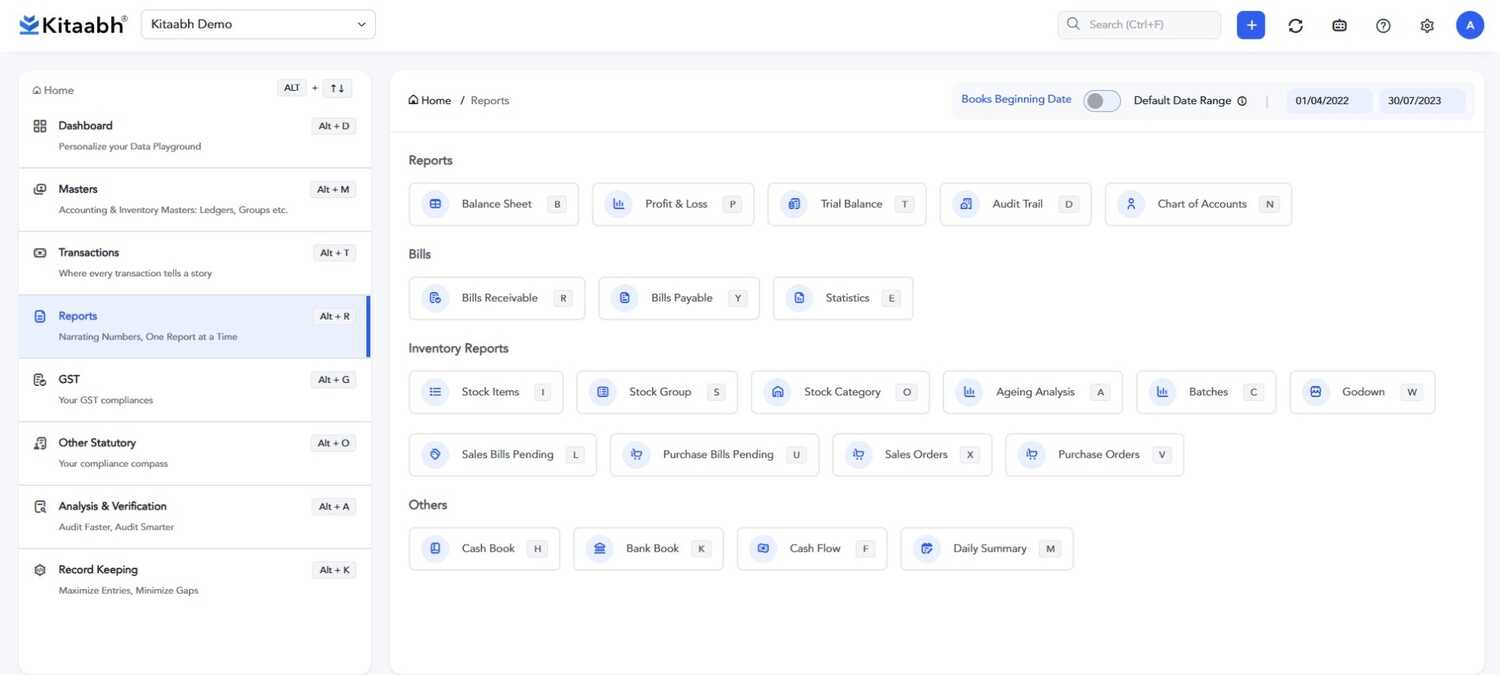
Task: Open the end date 30/07/2023 picker
Action: pyautogui.click(x=1421, y=101)
